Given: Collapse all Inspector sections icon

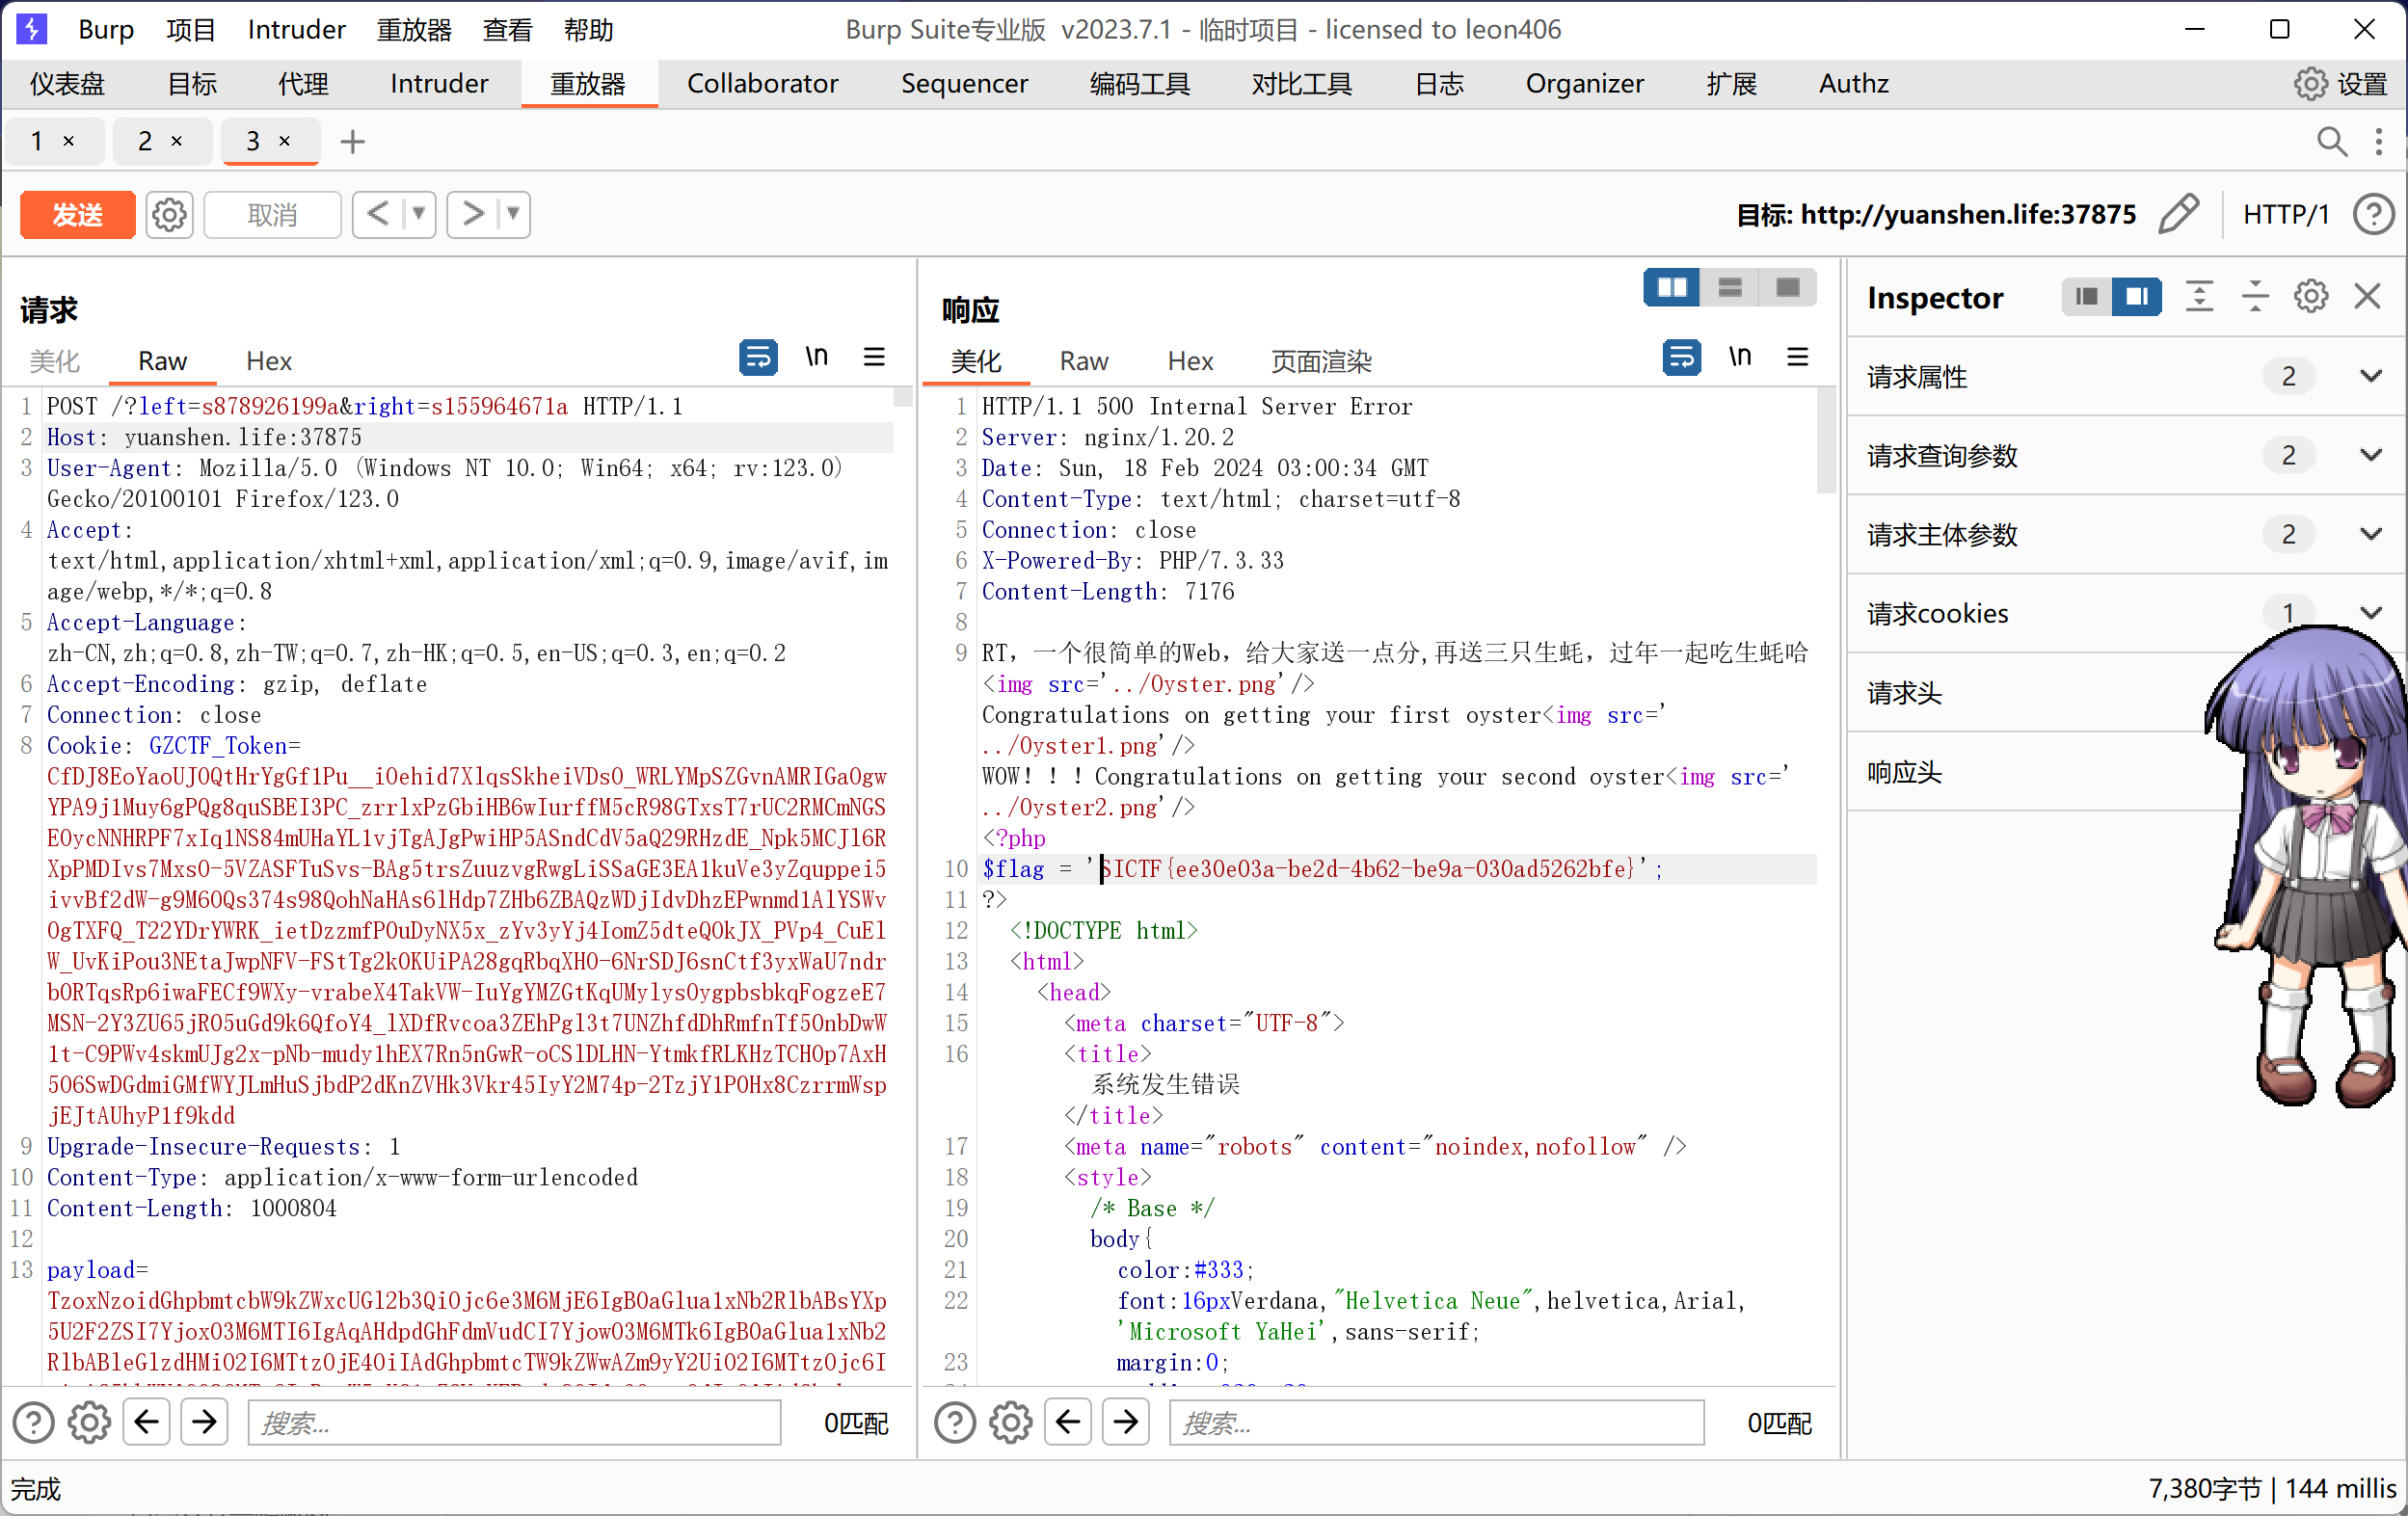Looking at the screenshot, I should (x=2255, y=297).
